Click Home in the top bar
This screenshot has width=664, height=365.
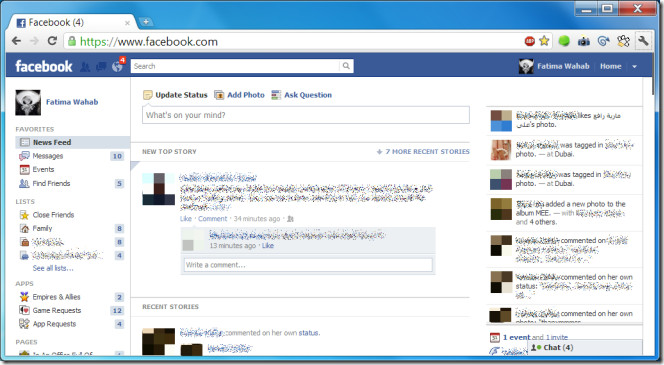[x=611, y=66]
